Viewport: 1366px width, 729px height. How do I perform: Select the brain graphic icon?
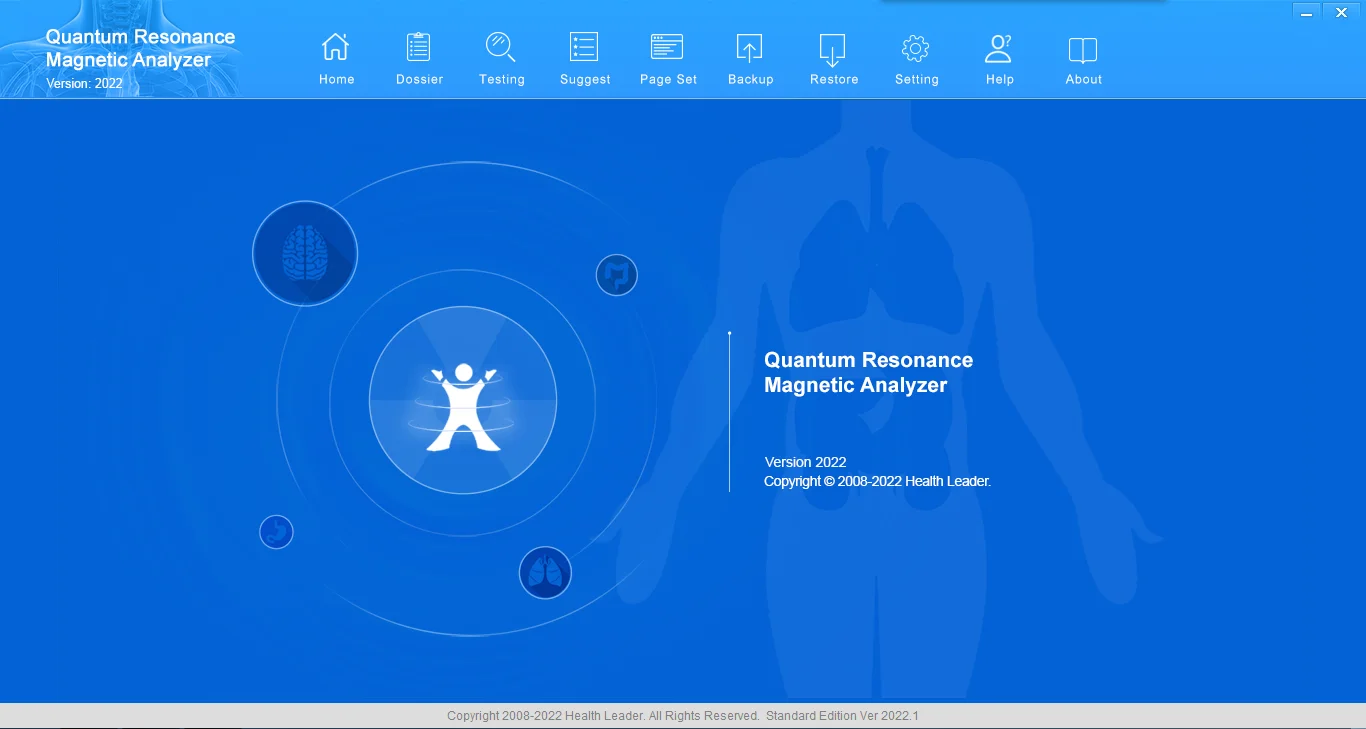tap(304, 252)
